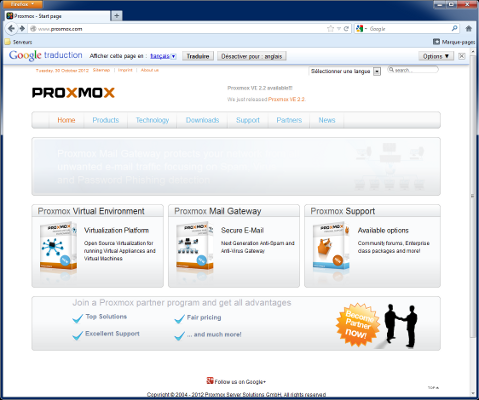Click Join a Proxmox partner program heading
The image size is (479, 400).
tap(182, 303)
